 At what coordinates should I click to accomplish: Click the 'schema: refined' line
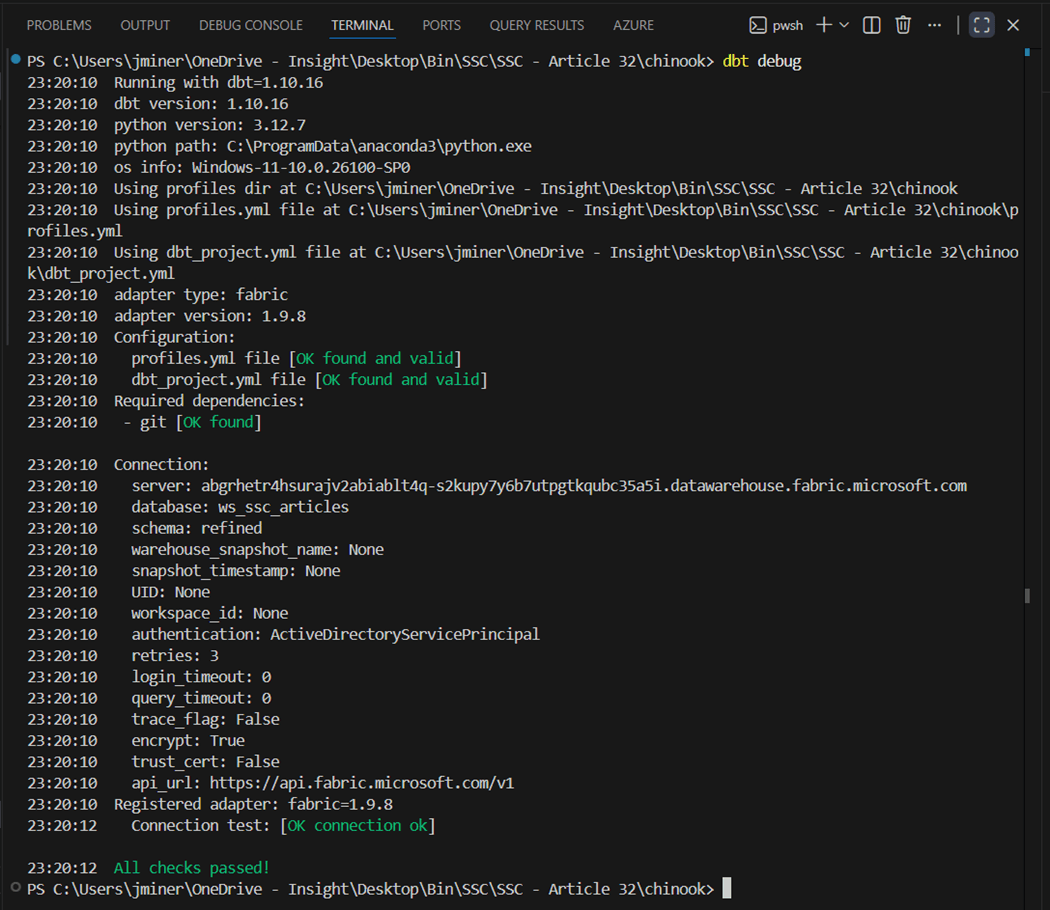(x=197, y=528)
